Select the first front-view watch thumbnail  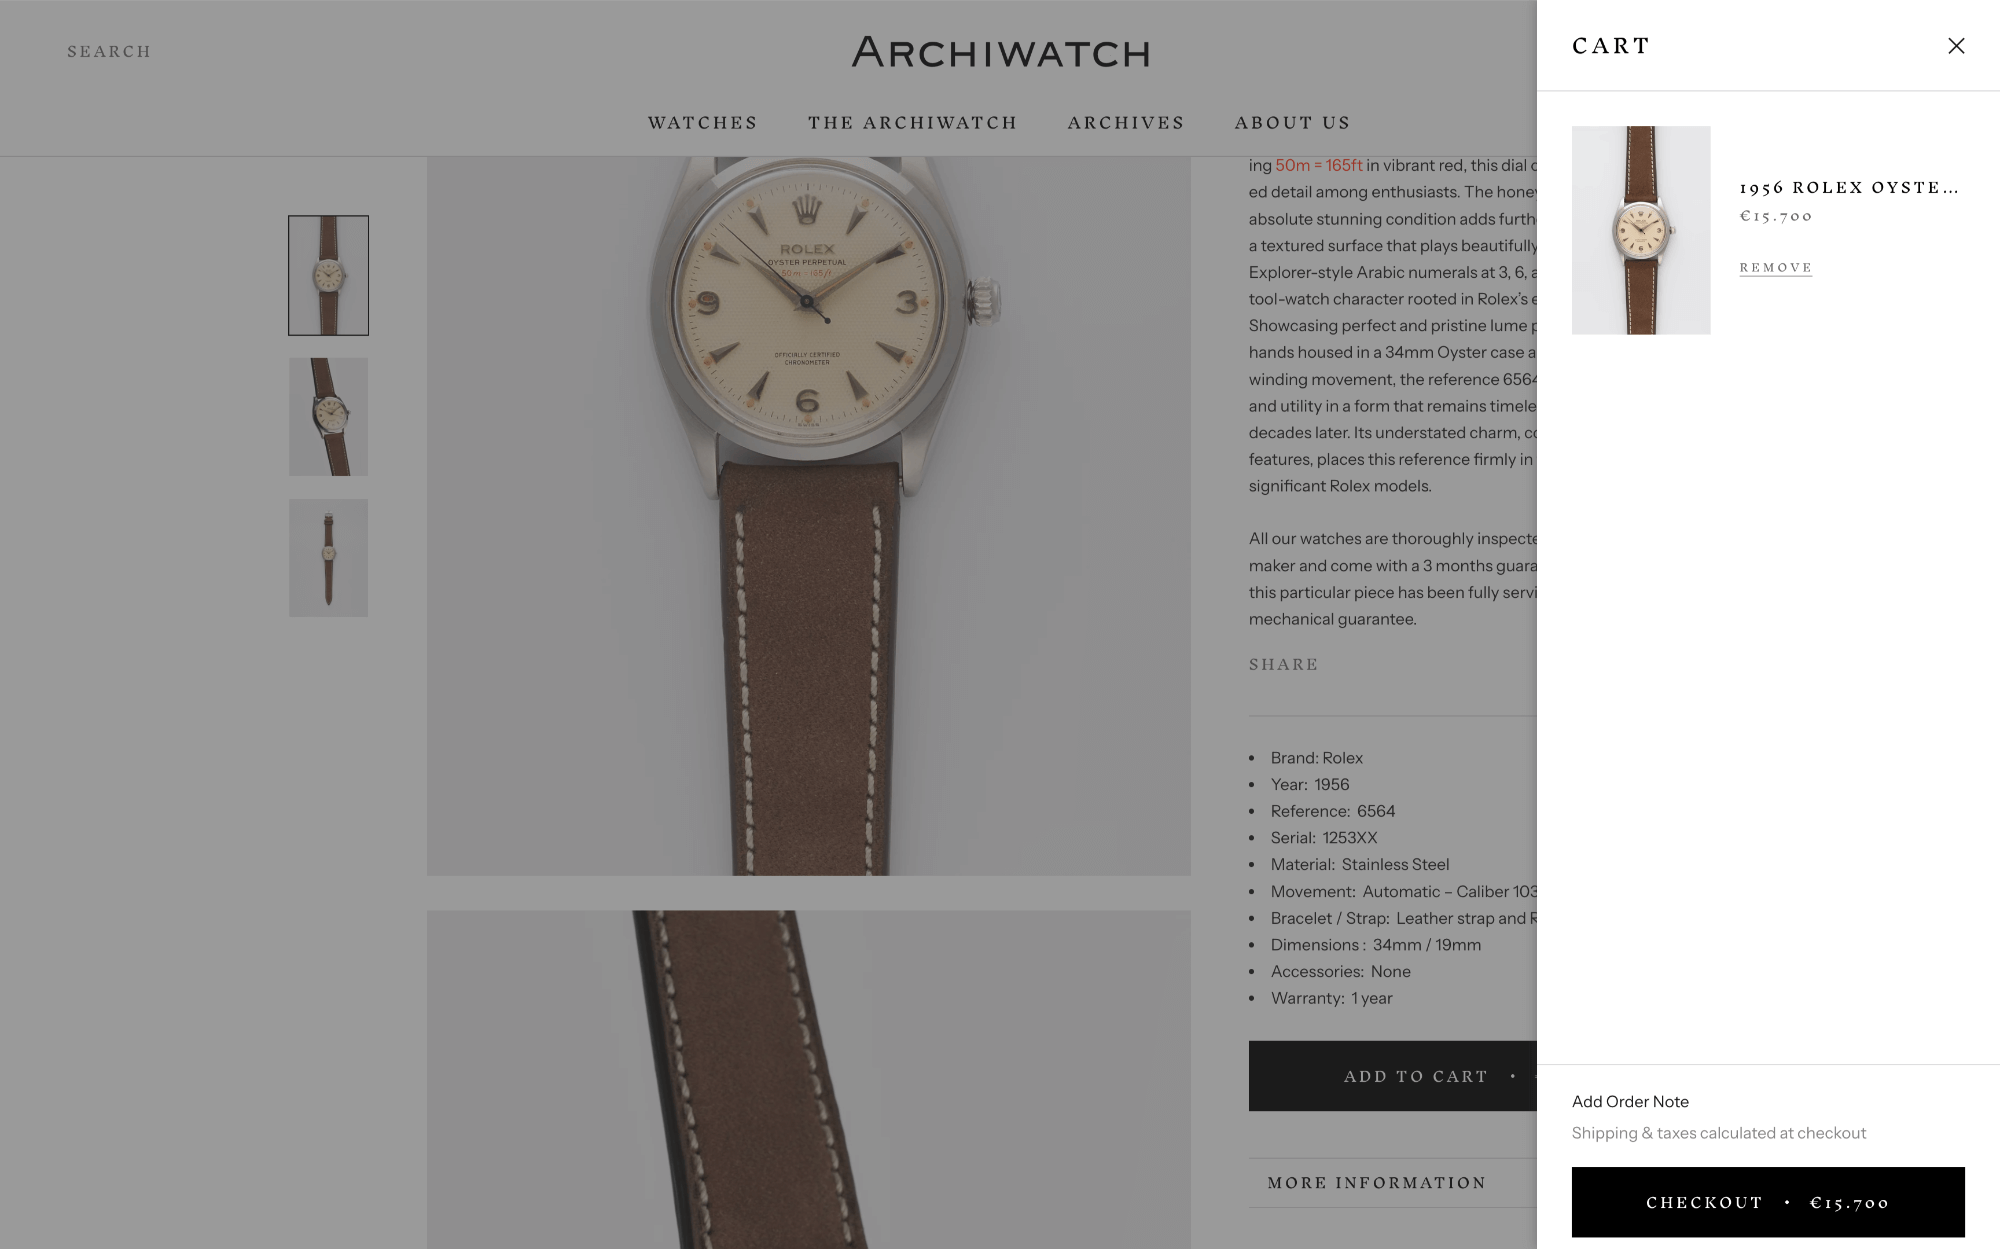(328, 275)
